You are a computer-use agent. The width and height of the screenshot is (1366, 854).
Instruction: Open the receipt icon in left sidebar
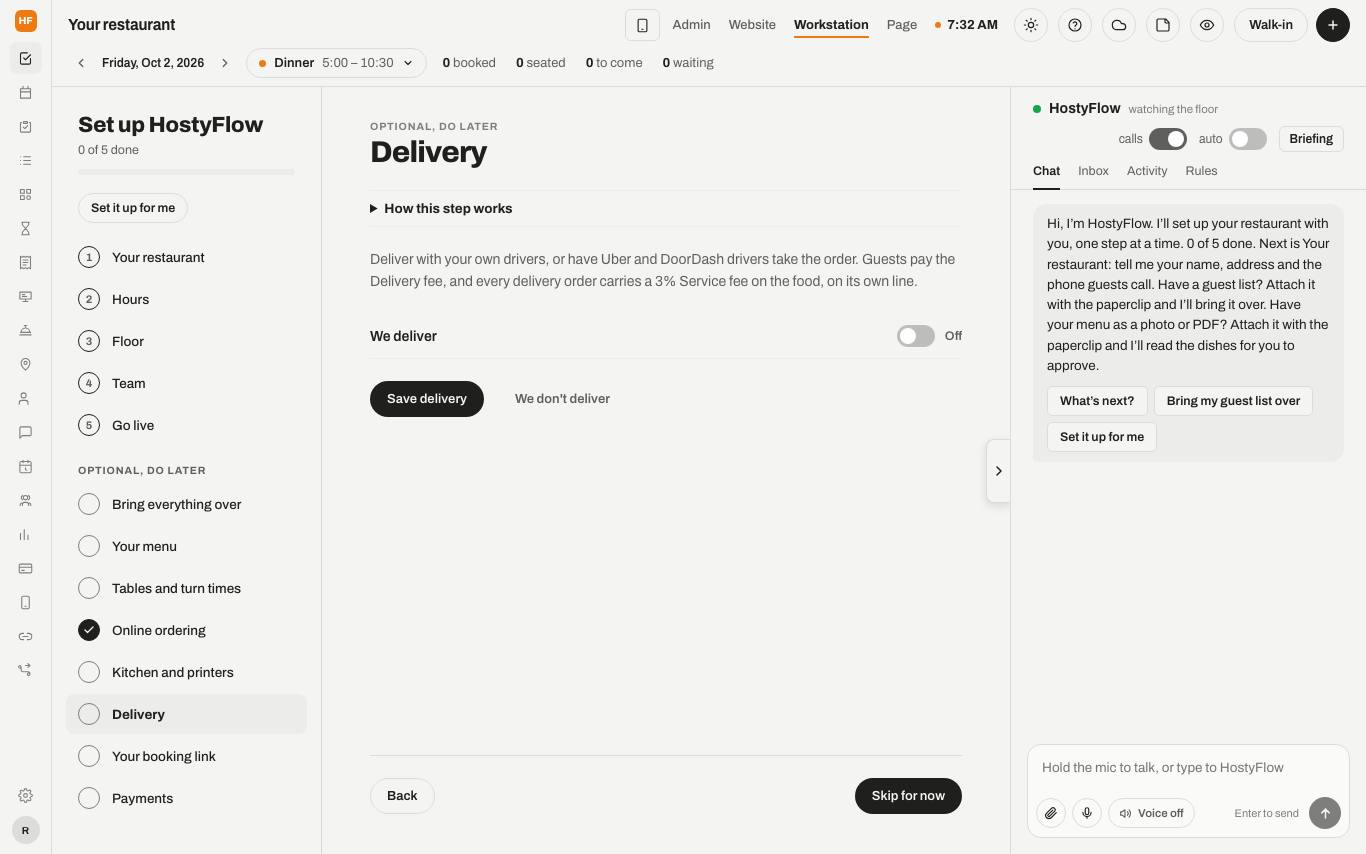click(x=25, y=263)
